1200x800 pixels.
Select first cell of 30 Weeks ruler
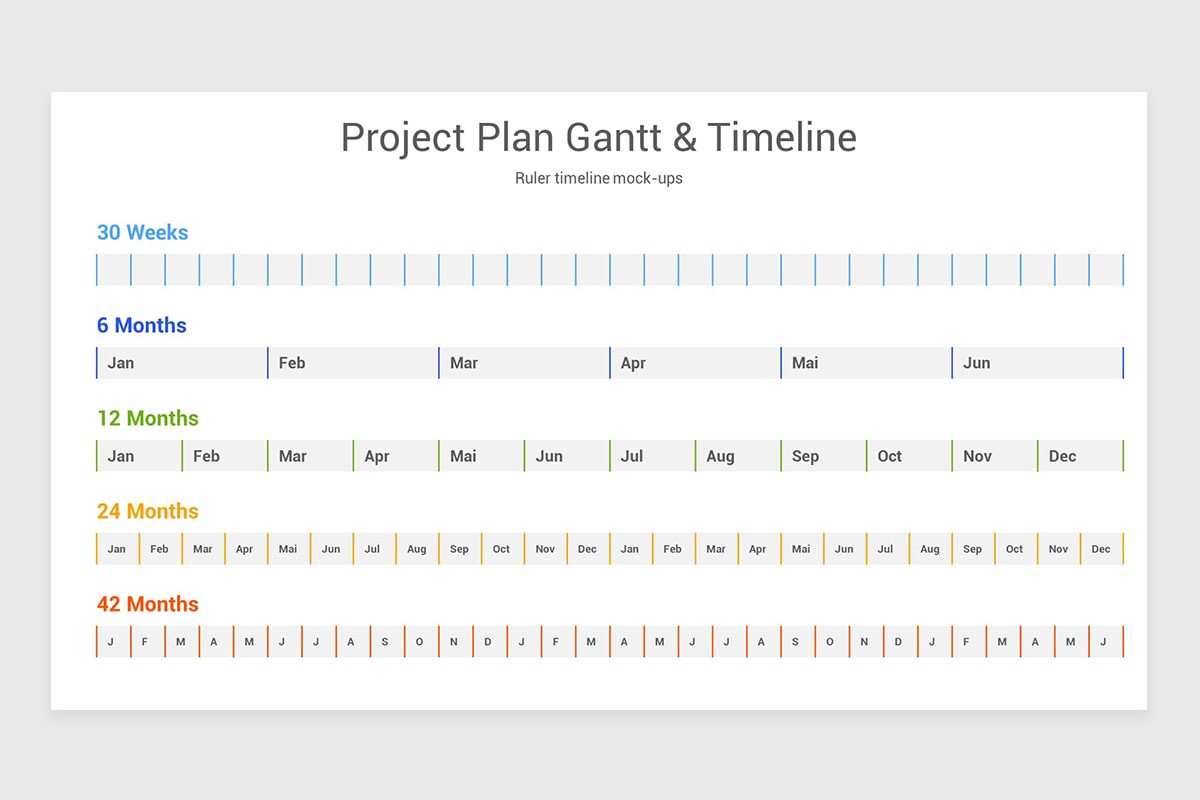[x=114, y=270]
